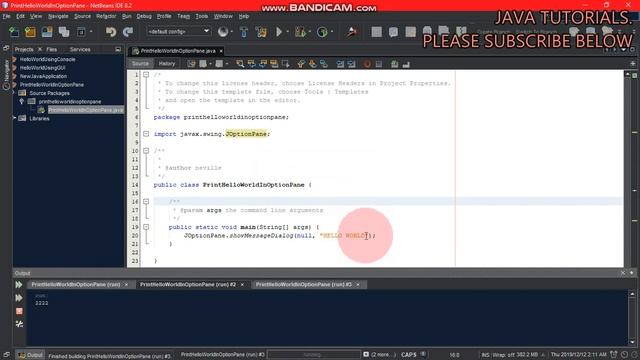The image size is (640, 360).
Task: Click the red Stop icon in Output
Action: tap(19, 311)
